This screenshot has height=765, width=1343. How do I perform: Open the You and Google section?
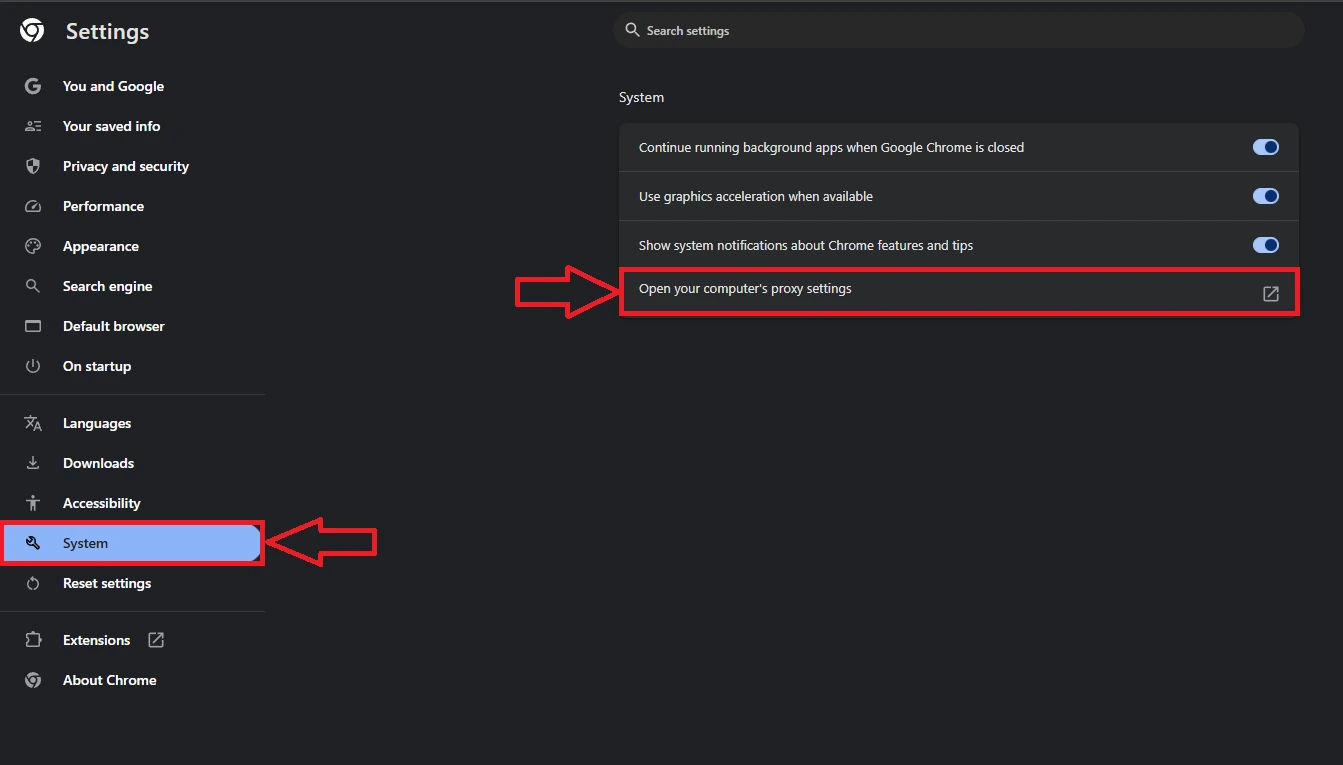pyautogui.click(x=113, y=86)
